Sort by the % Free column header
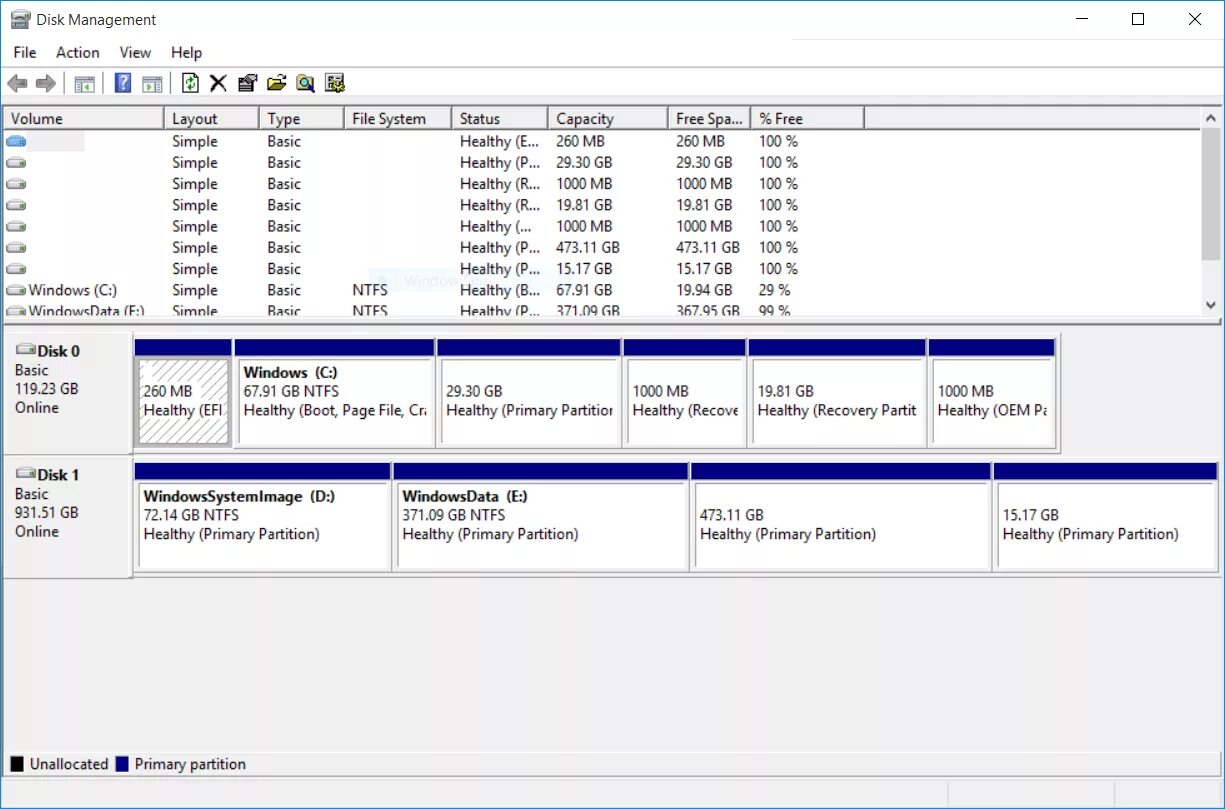Screen dimensions: 1225x809 (x=807, y=118)
